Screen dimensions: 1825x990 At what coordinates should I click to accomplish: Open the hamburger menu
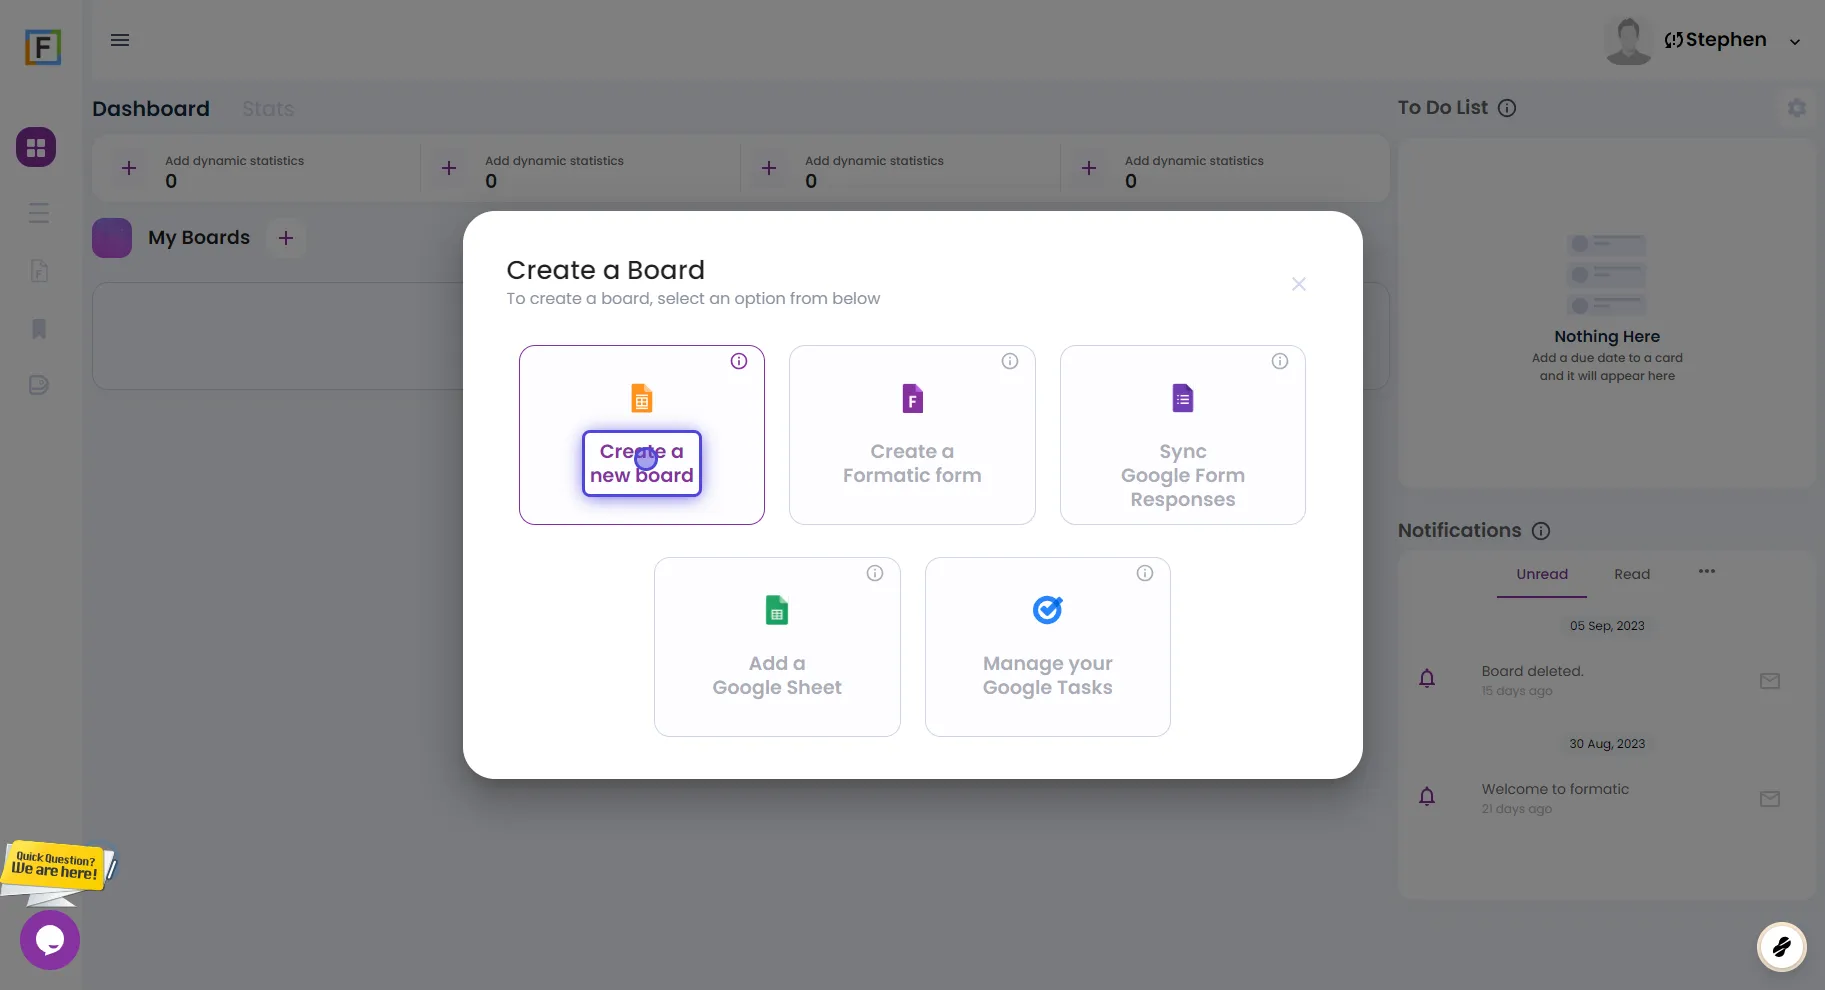coord(120,40)
